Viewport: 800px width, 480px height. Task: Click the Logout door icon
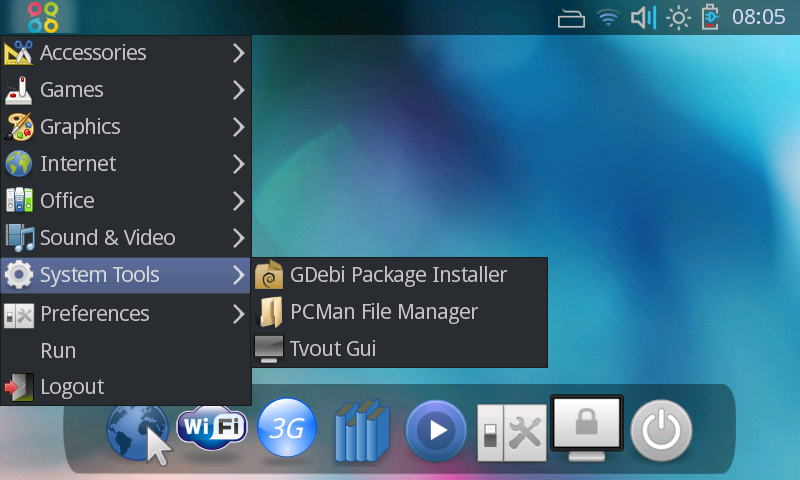pyautogui.click(x=19, y=387)
